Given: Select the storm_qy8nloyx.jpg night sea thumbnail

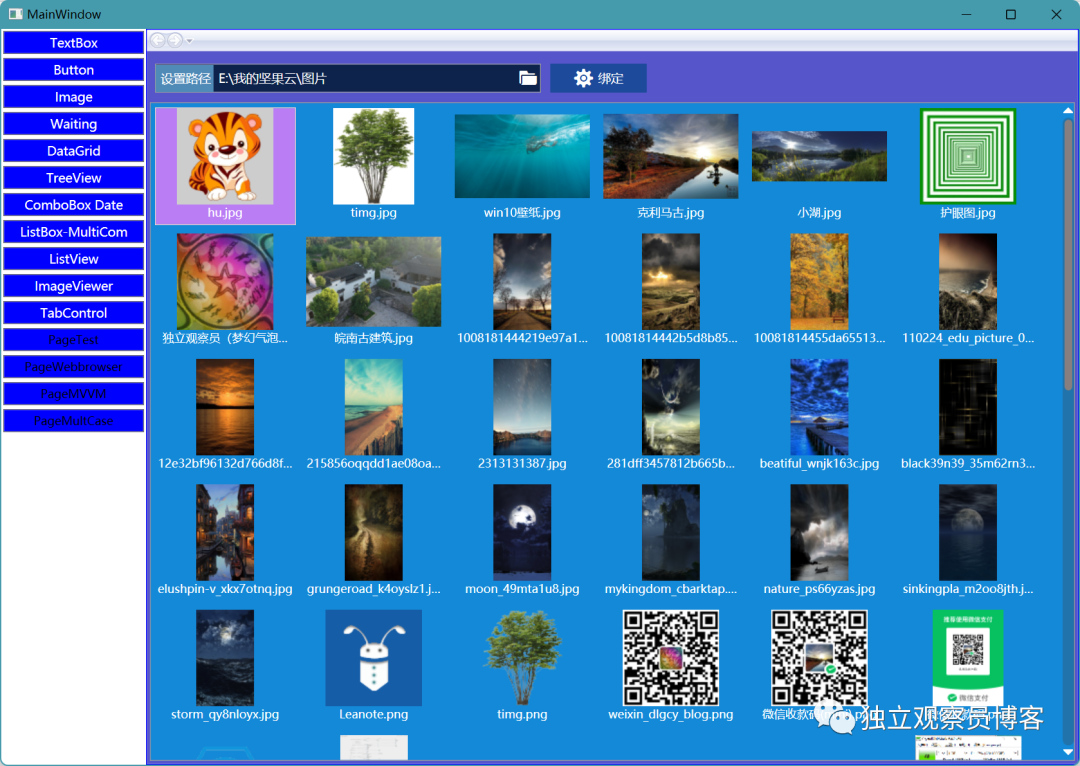Looking at the screenshot, I should [x=225, y=658].
